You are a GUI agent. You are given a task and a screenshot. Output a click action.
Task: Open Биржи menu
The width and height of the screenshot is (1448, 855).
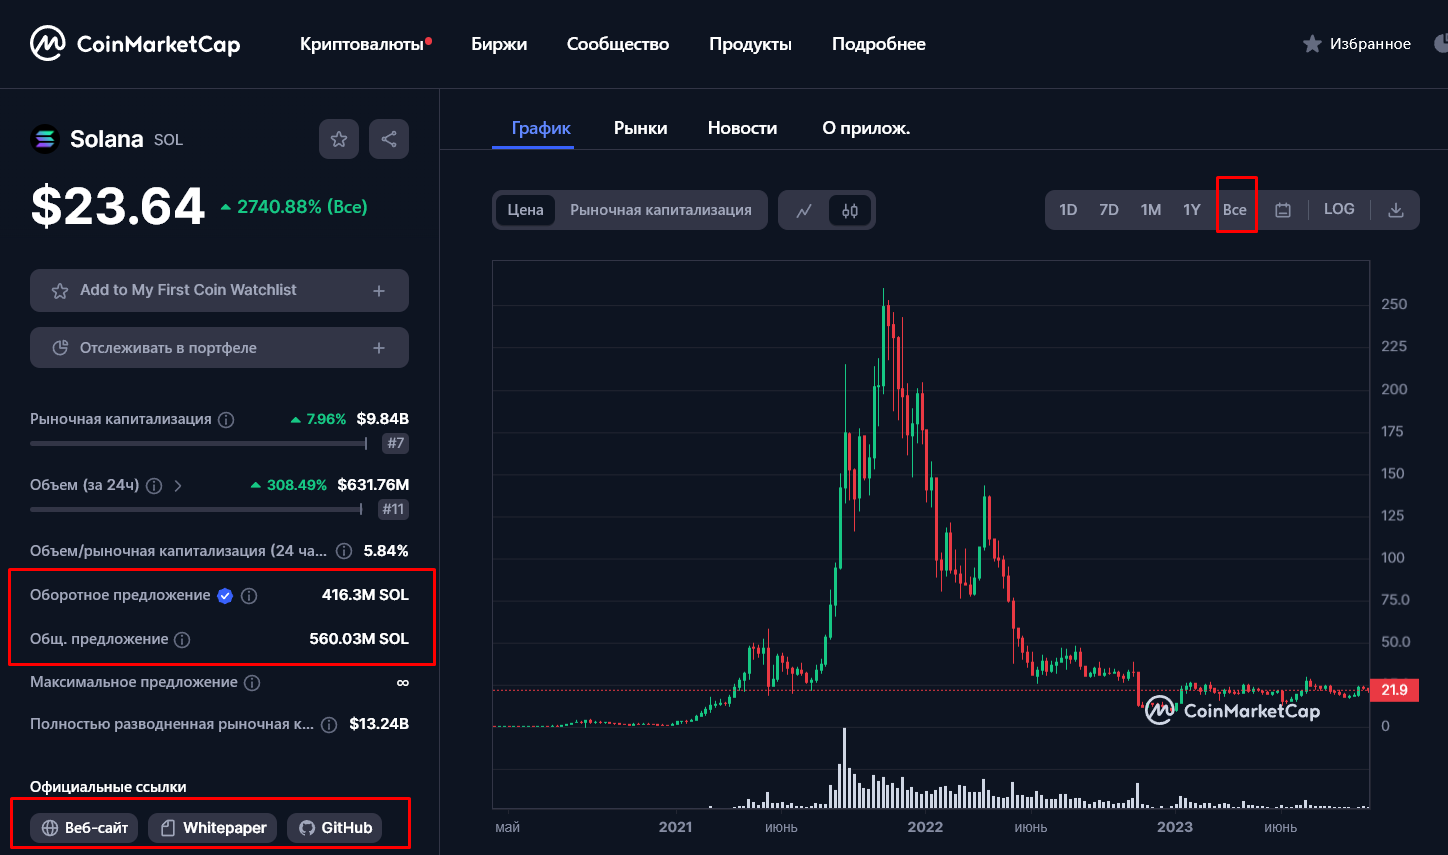pyautogui.click(x=499, y=44)
